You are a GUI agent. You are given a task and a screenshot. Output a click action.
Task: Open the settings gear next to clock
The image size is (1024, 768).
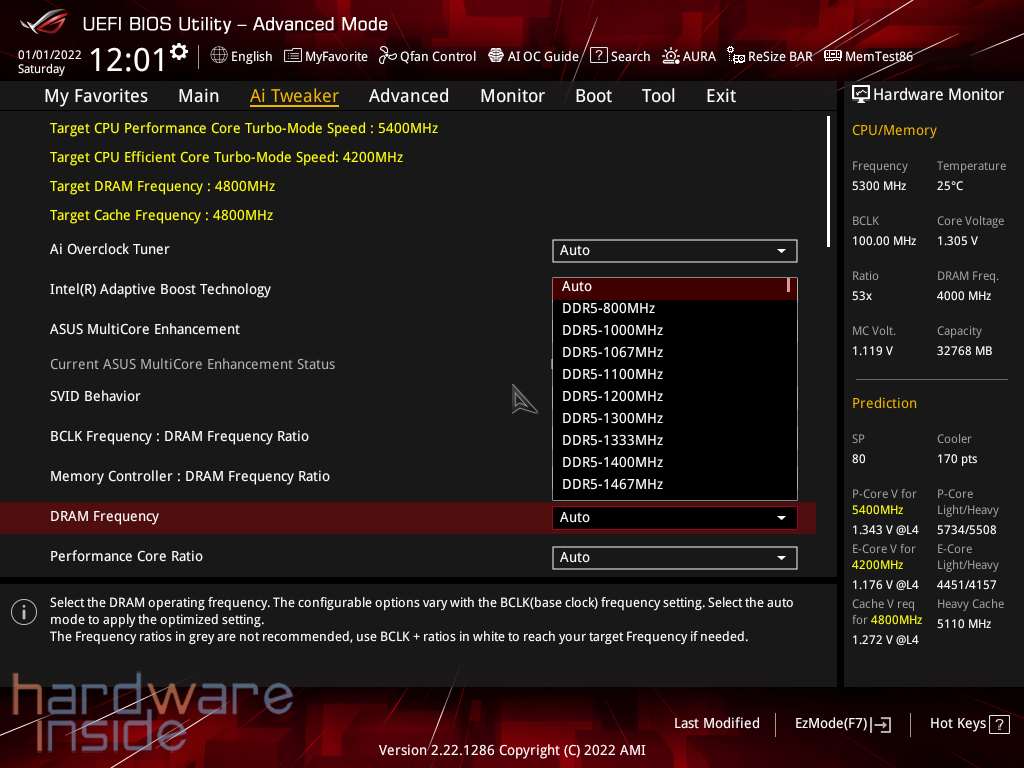pos(179,52)
